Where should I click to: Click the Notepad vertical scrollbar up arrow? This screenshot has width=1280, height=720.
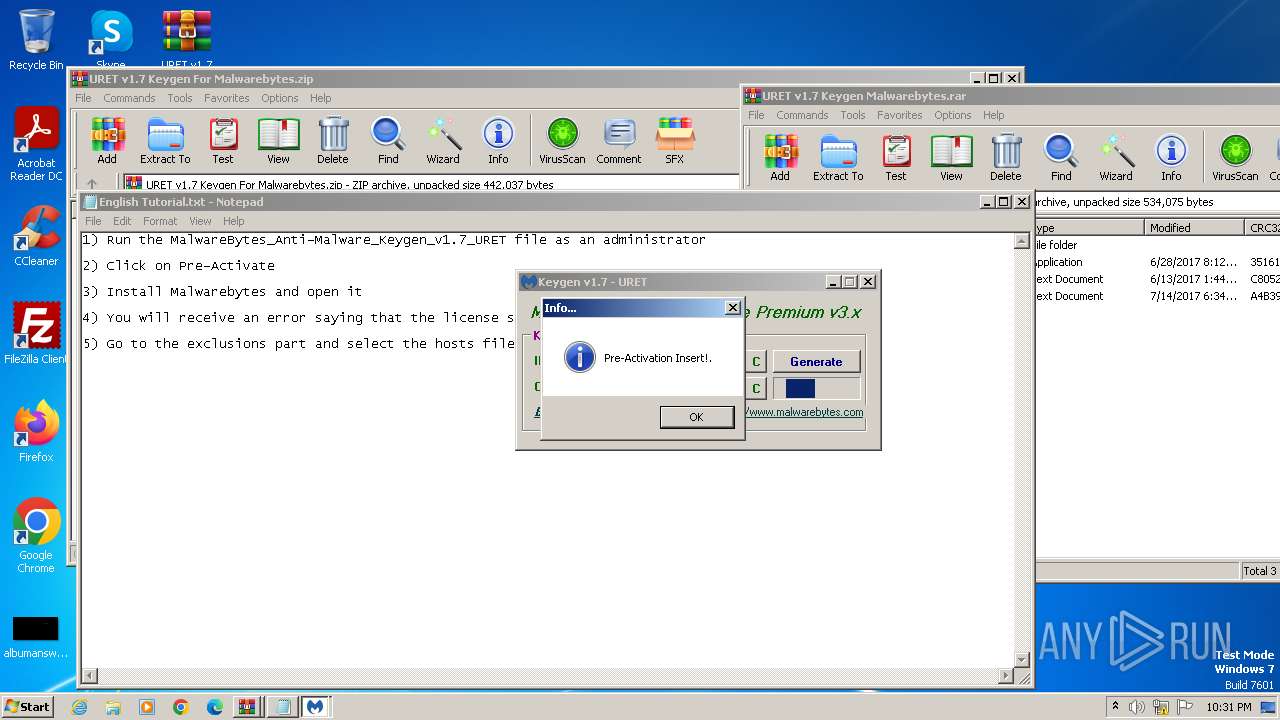1022,241
